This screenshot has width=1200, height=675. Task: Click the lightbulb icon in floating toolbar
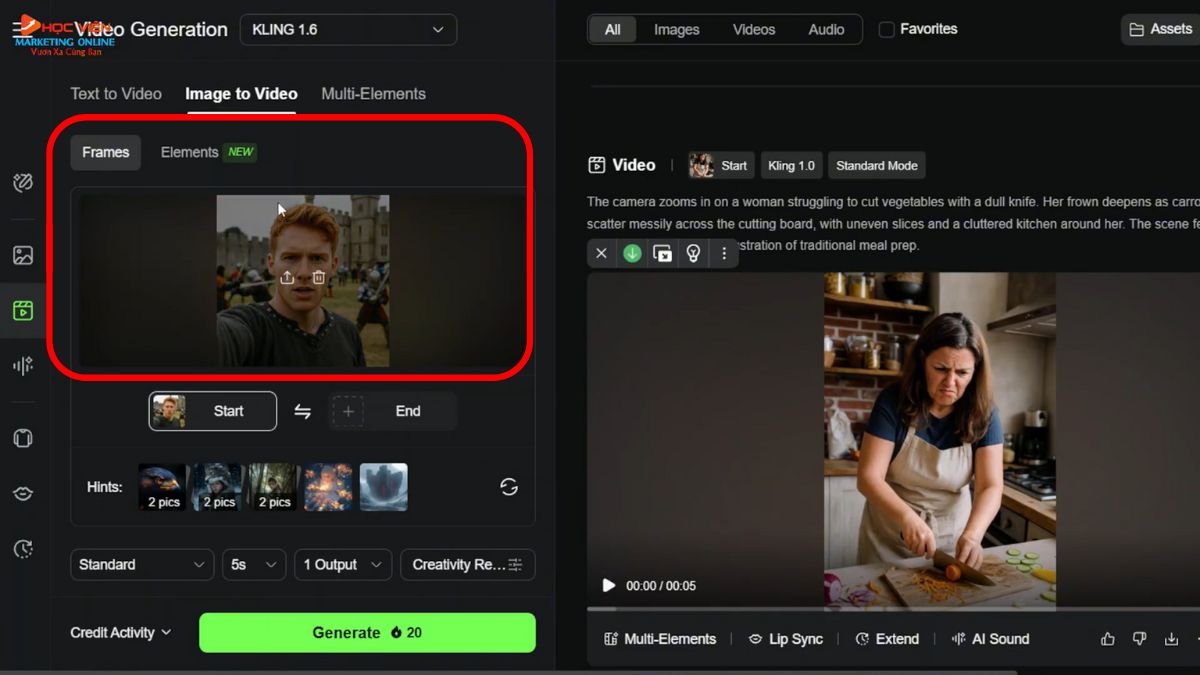click(693, 253)
